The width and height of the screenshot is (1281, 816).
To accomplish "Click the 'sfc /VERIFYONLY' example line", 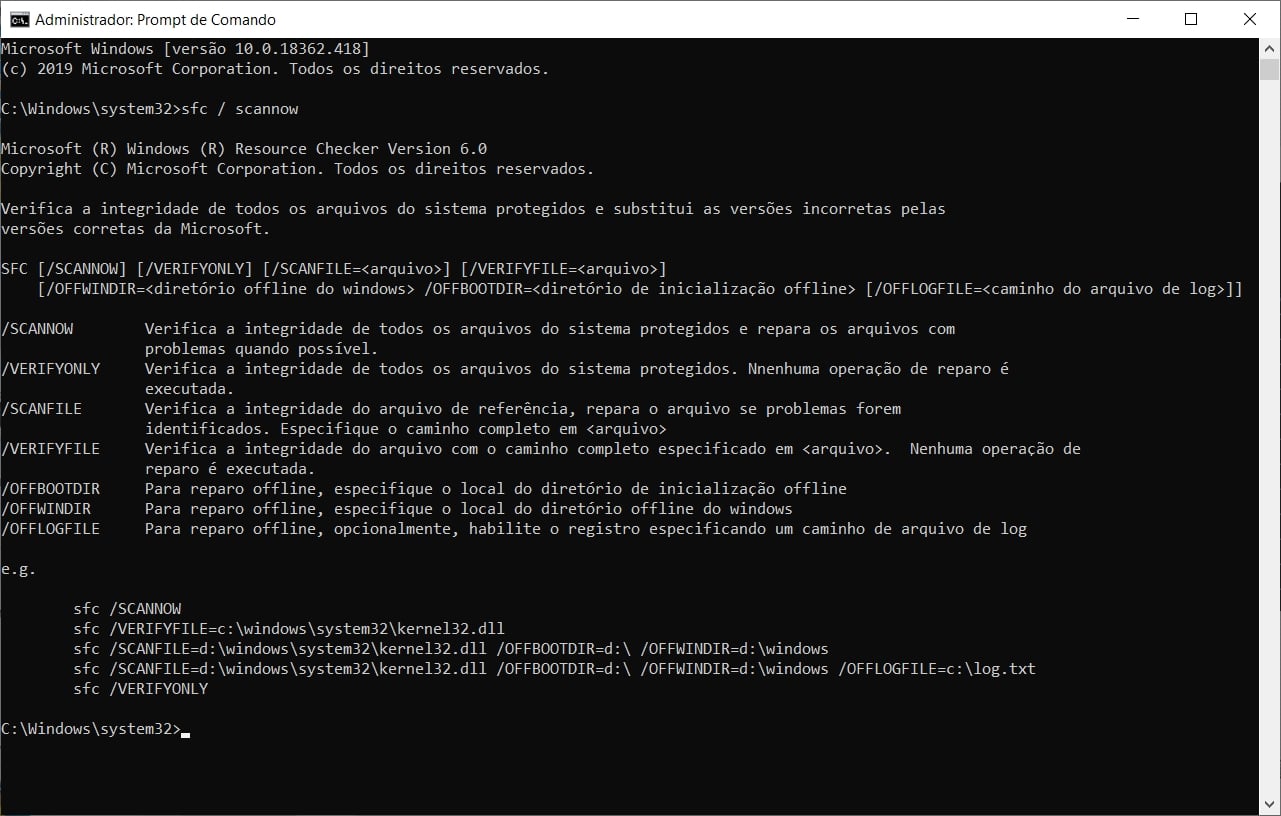I will coord(140,689).
